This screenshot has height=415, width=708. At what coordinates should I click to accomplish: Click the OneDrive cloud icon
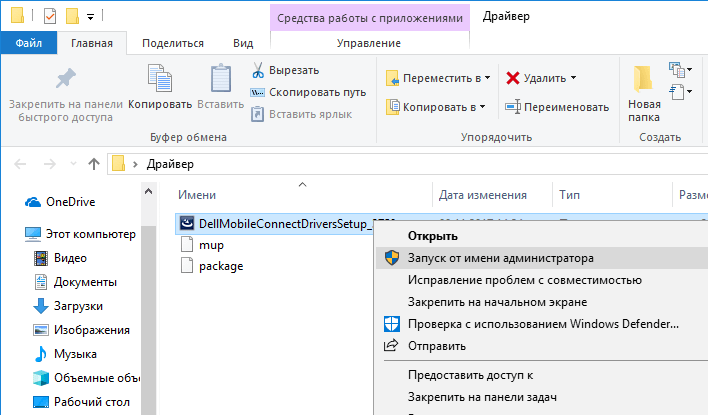33,202
